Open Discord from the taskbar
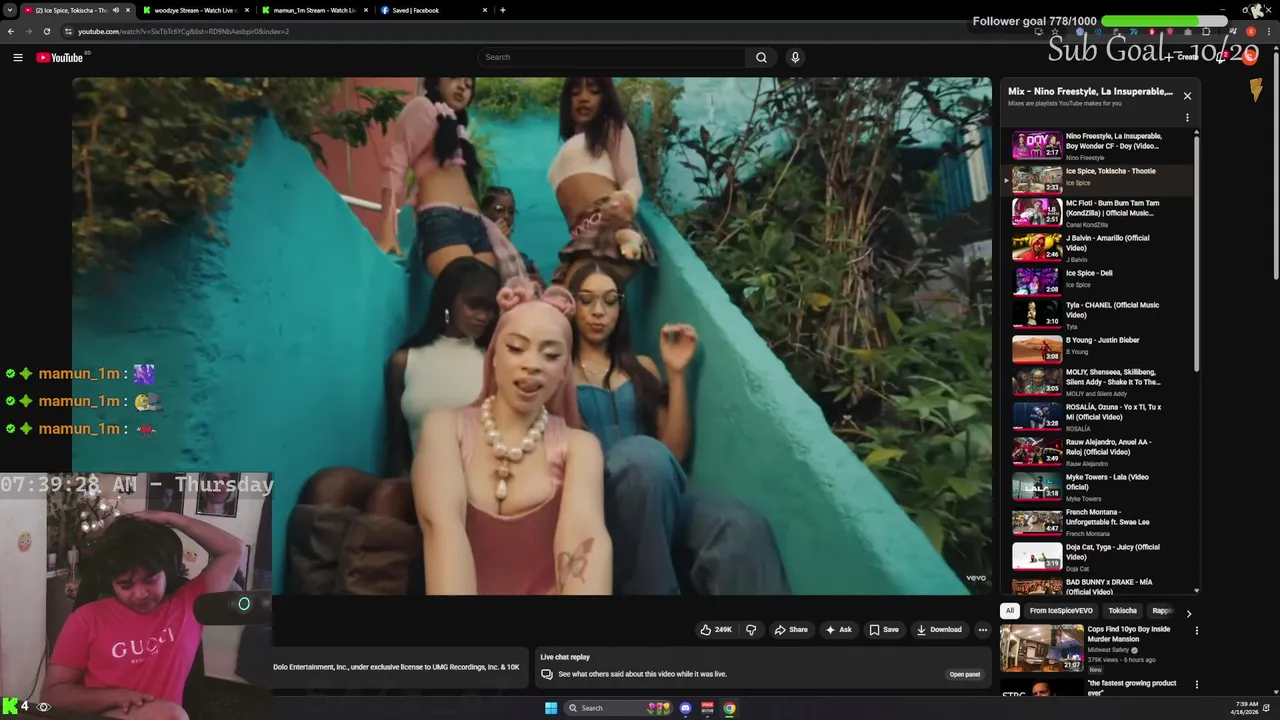This screenshot has width=1280, height=720. pyautogui.click(x=685, y=708)
